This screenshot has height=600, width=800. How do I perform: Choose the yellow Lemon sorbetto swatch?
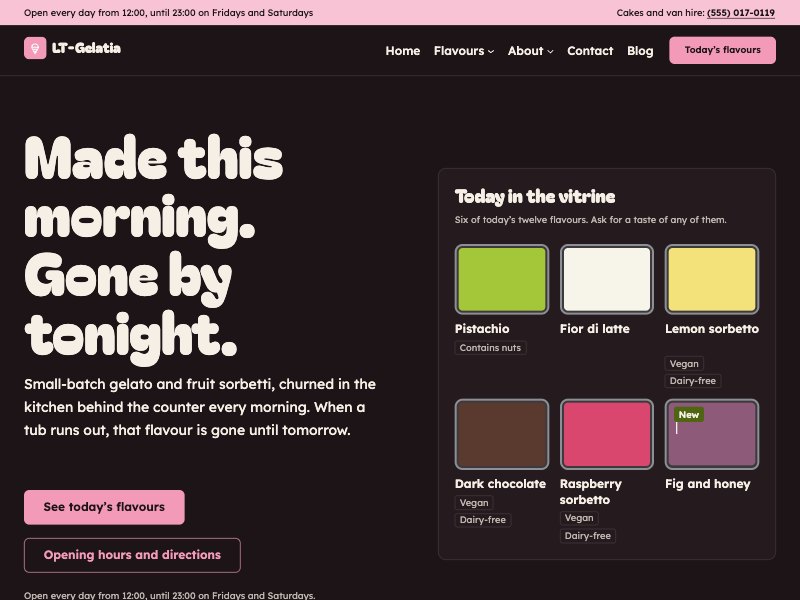pos(712,279)
